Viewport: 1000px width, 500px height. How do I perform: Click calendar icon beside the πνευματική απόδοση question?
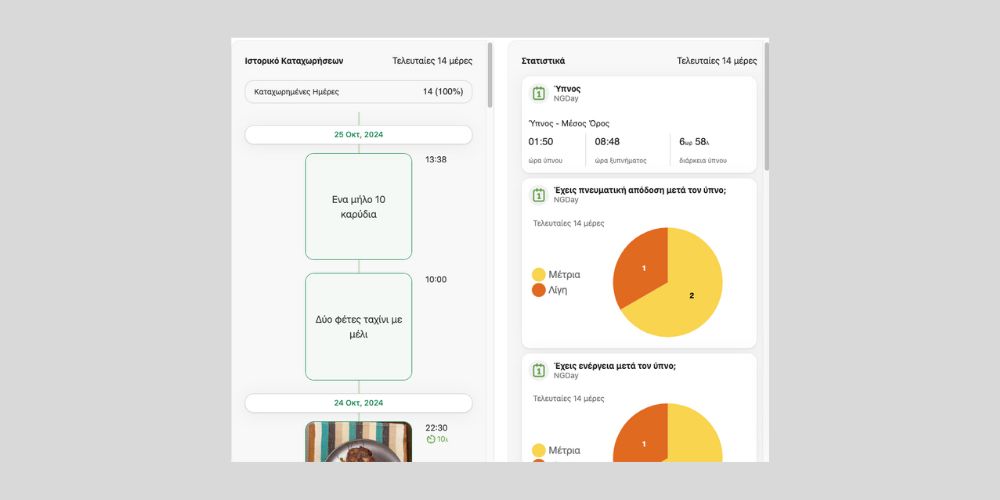click(x=538, y=195)
